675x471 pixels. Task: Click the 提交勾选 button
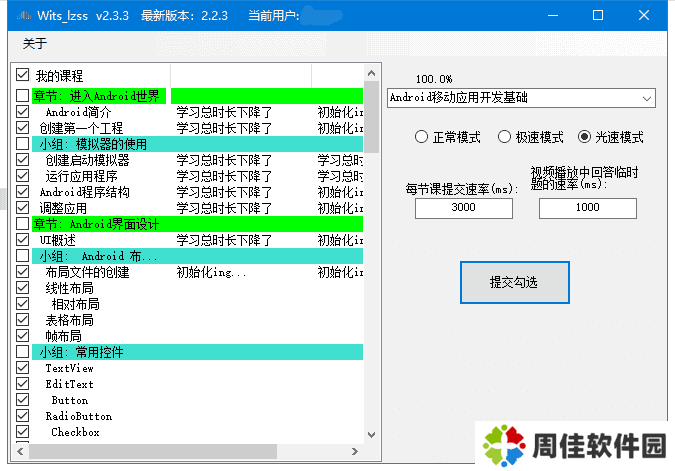[x=514, y=282]
